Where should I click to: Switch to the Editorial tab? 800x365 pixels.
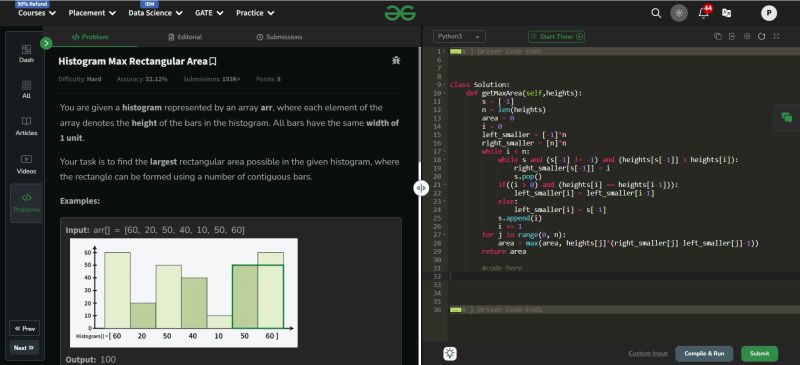point(185,37)
